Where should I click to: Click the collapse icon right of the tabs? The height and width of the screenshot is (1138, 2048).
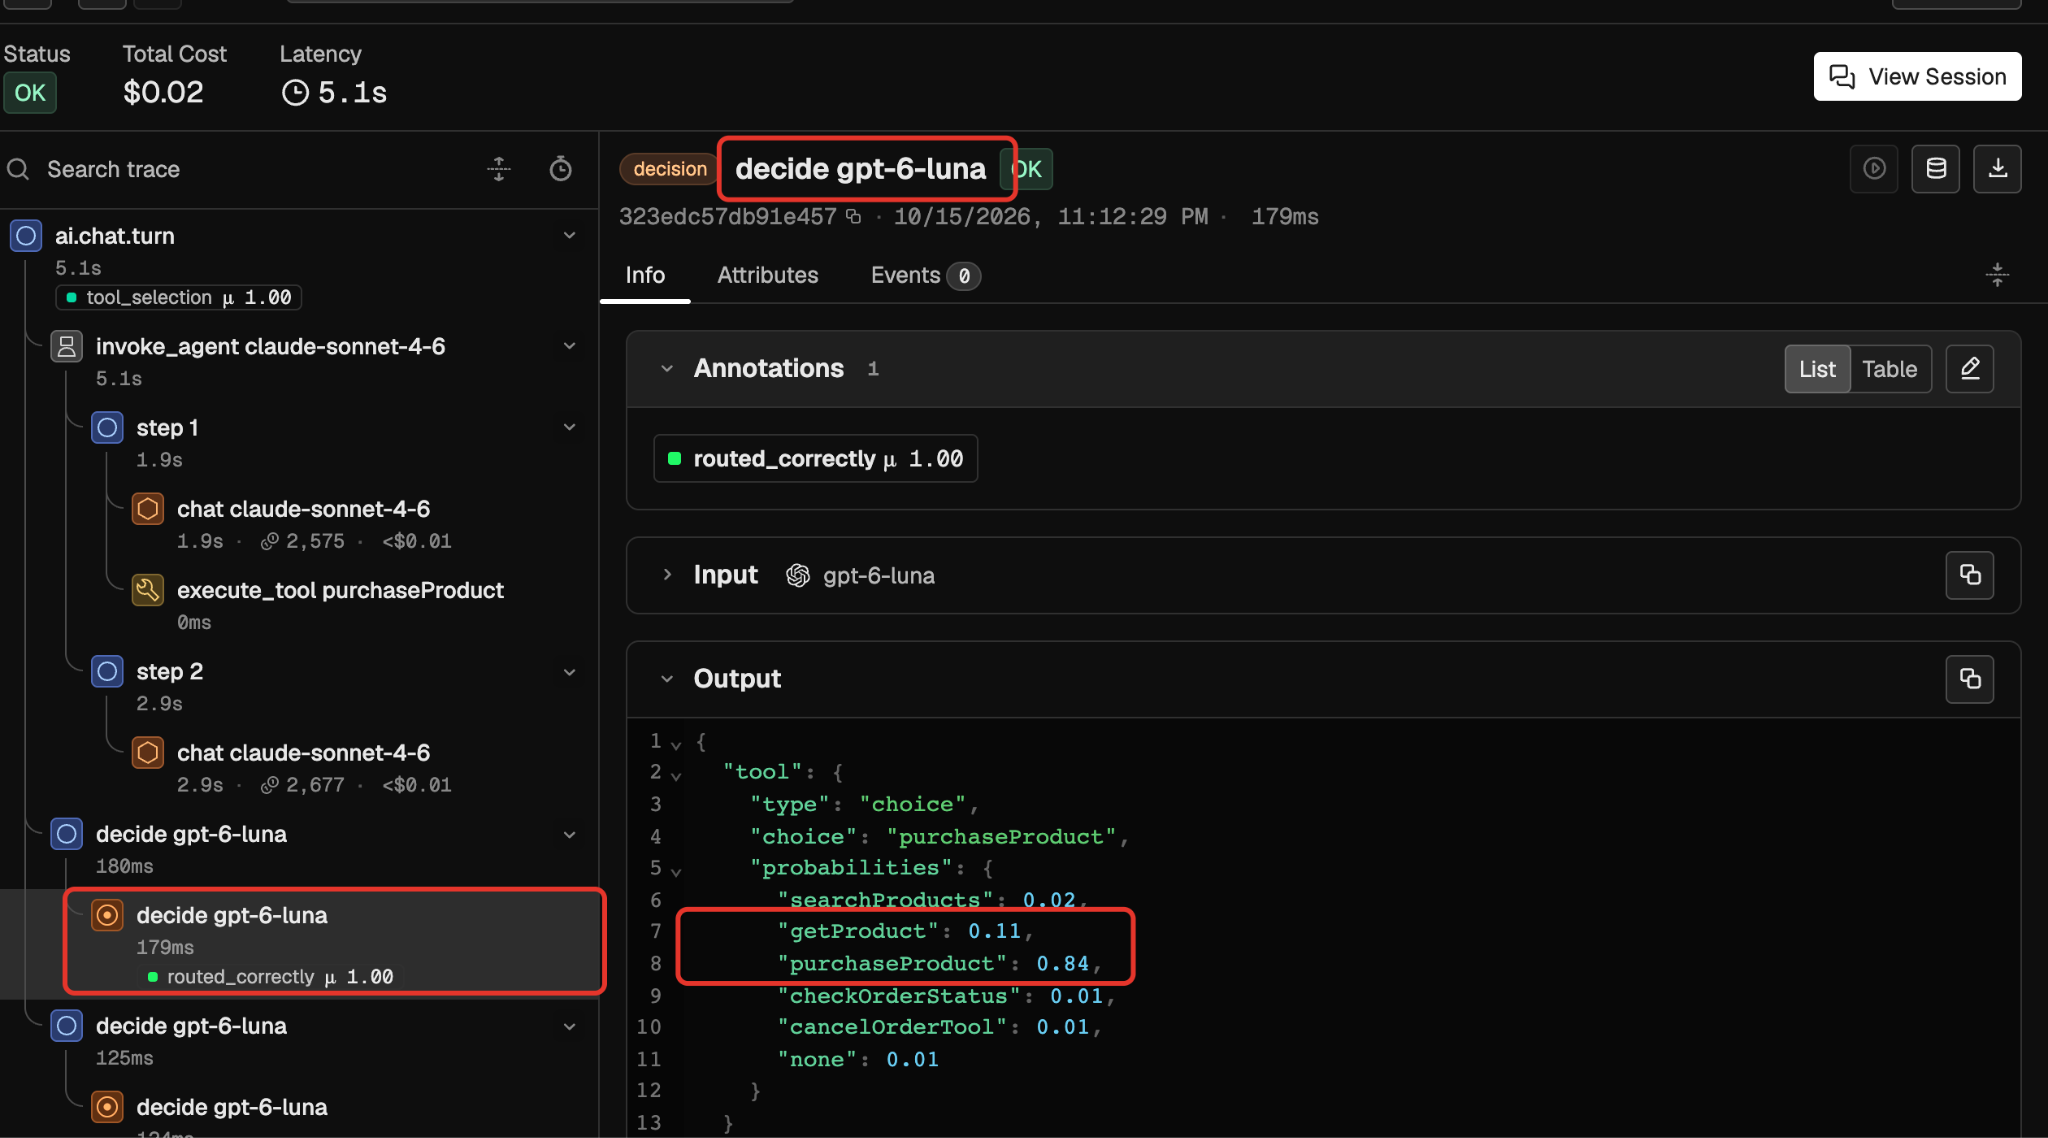point(1997,275)
